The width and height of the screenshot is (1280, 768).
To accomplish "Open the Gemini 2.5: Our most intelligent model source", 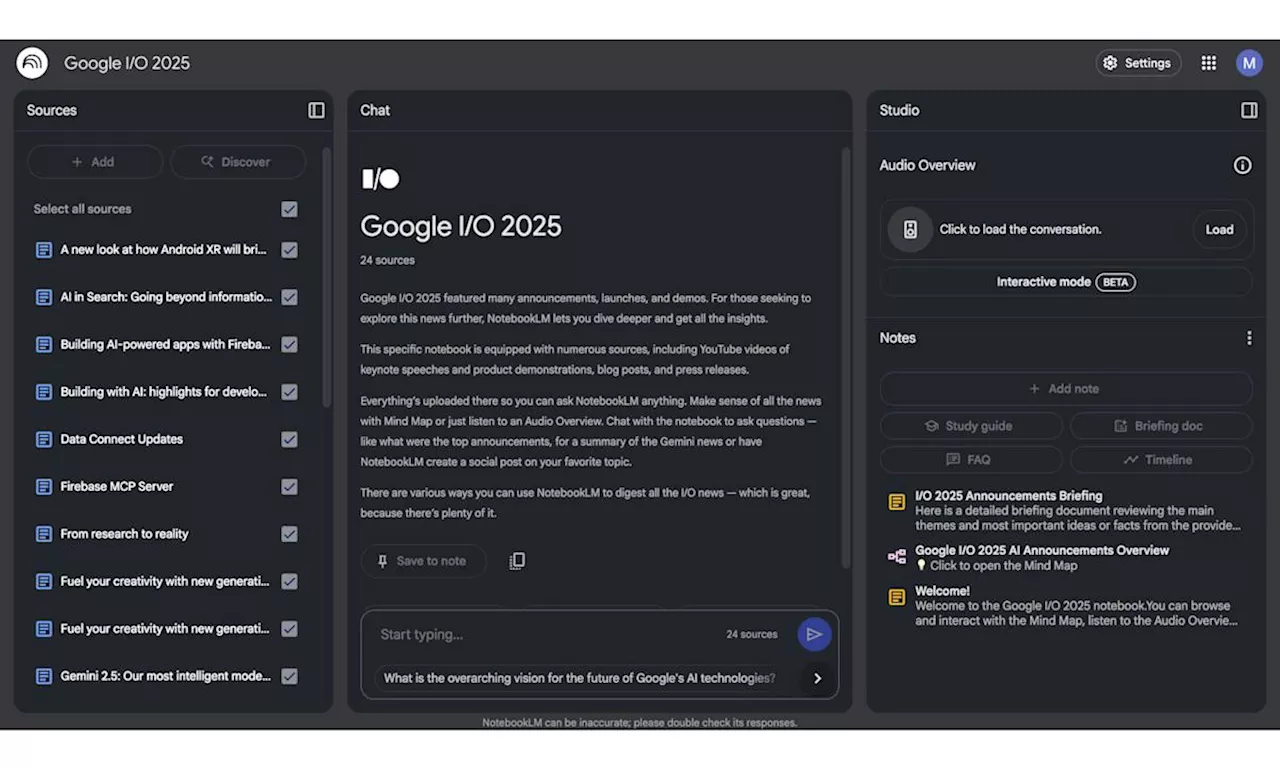I will 166,676.
